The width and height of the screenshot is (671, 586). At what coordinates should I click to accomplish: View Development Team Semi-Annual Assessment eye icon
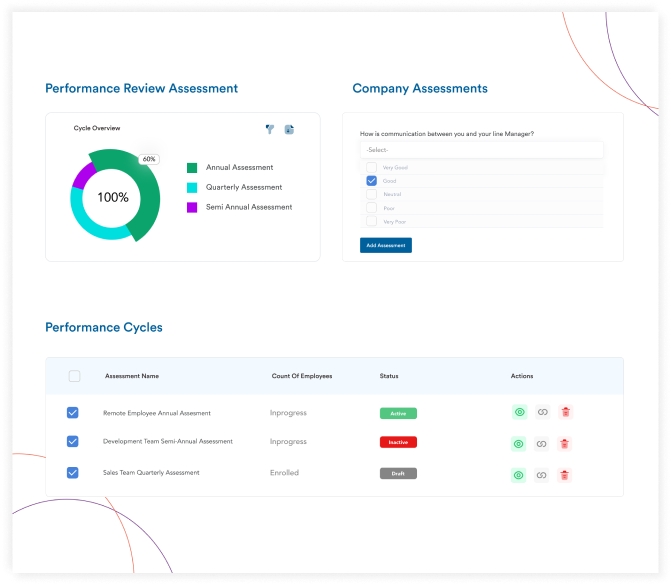click(519, 444)
